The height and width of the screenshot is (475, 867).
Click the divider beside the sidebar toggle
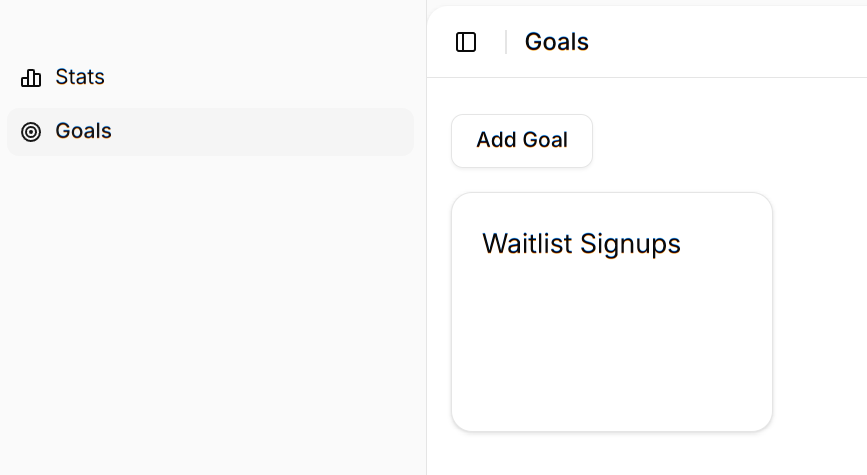coord(506,42)
